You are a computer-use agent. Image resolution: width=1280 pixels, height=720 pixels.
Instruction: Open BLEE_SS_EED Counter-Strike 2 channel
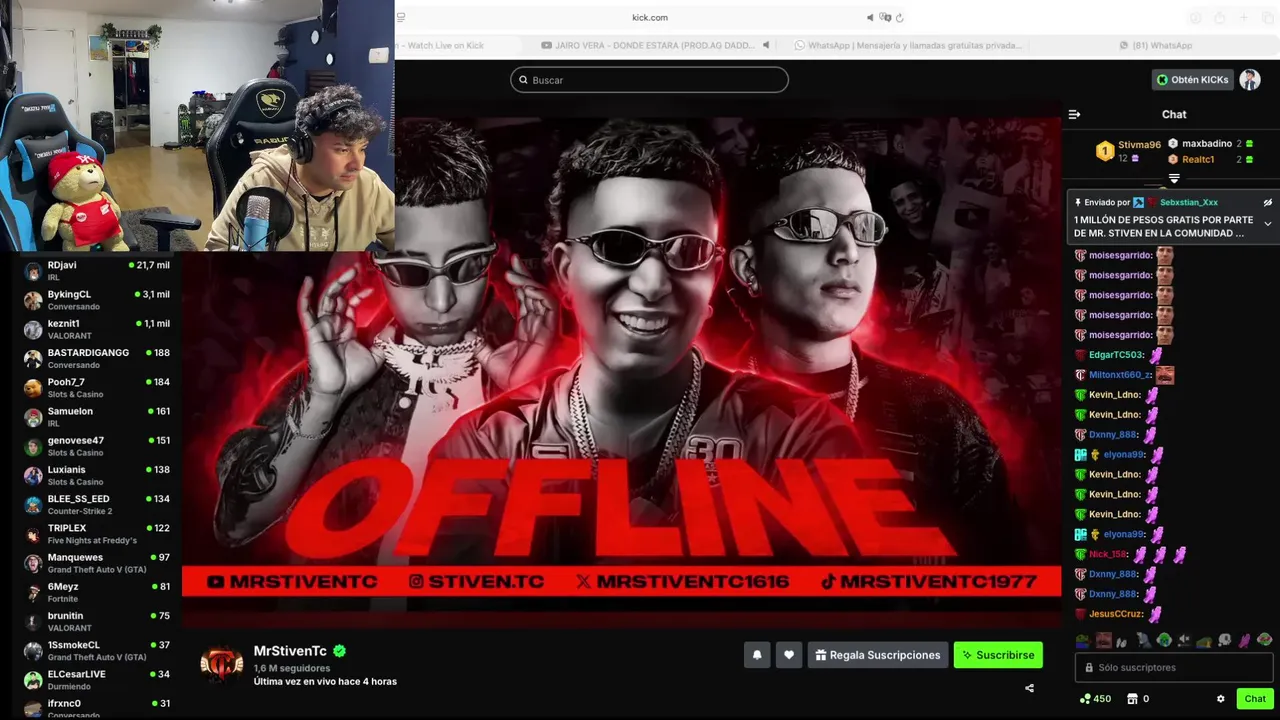97,504
